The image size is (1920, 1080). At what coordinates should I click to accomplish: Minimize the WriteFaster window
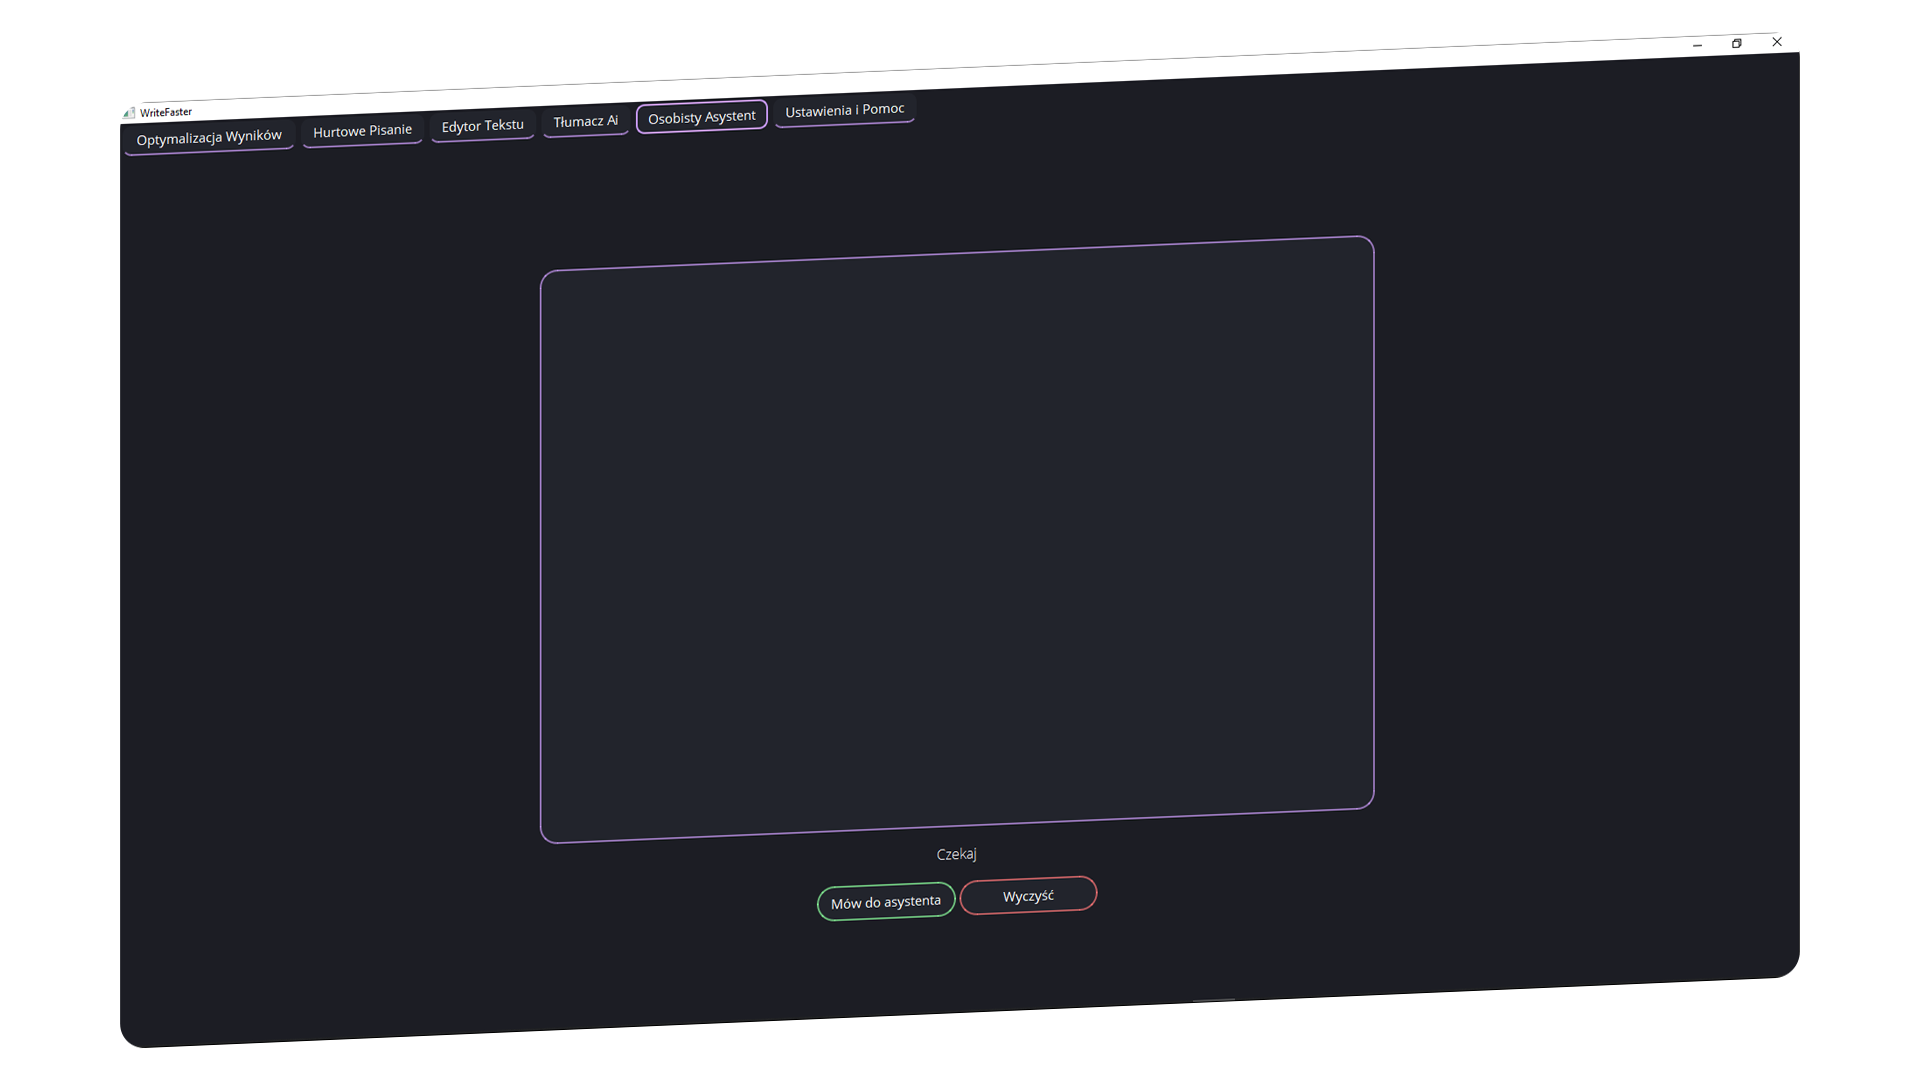[1697, 46]
